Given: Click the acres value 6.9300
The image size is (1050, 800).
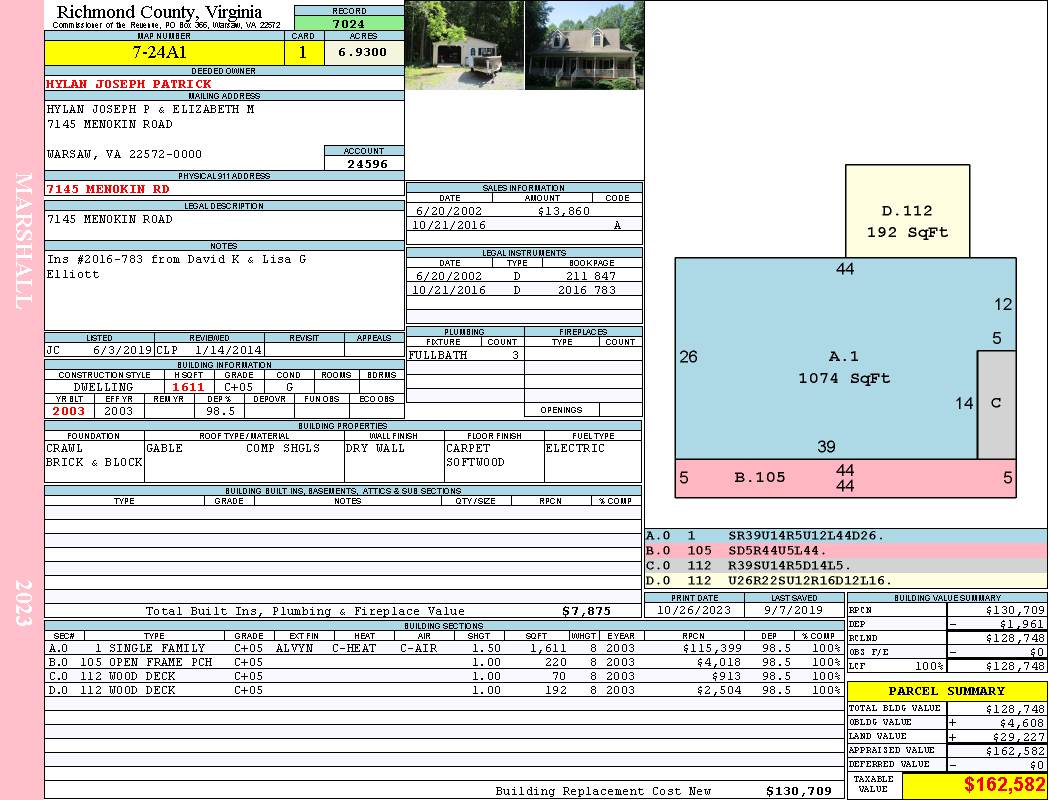Looking at the screenshot, I should pyautogui.click(x=364, y=52).
